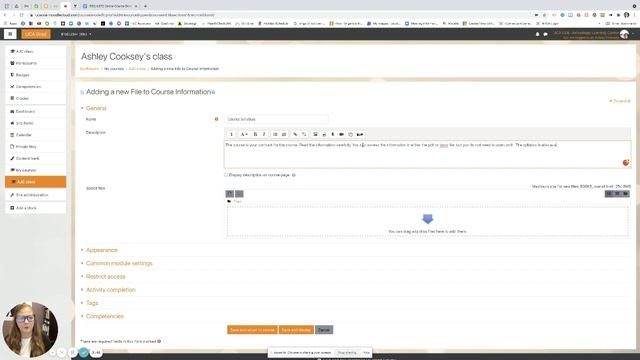Click the Name input field
The width and height of the screenshot is (640, 360).
276,119
